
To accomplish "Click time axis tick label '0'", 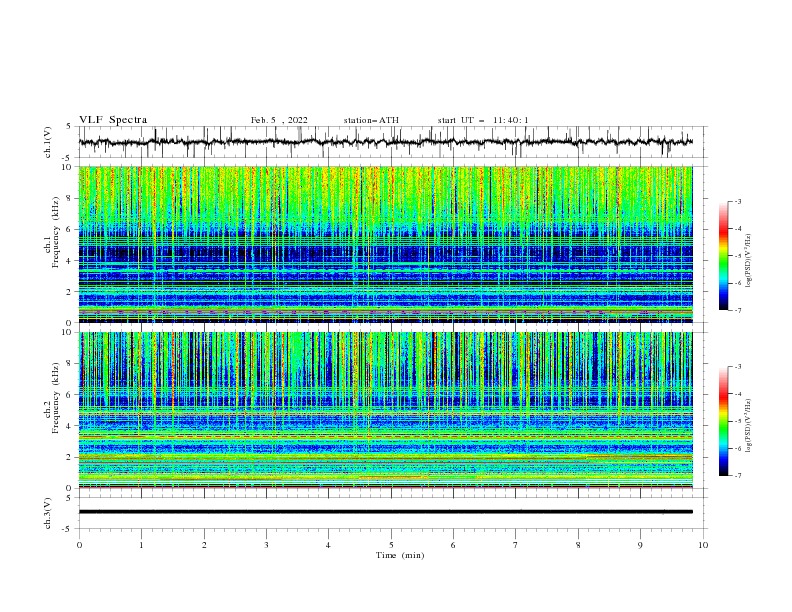I will [79, 545].
